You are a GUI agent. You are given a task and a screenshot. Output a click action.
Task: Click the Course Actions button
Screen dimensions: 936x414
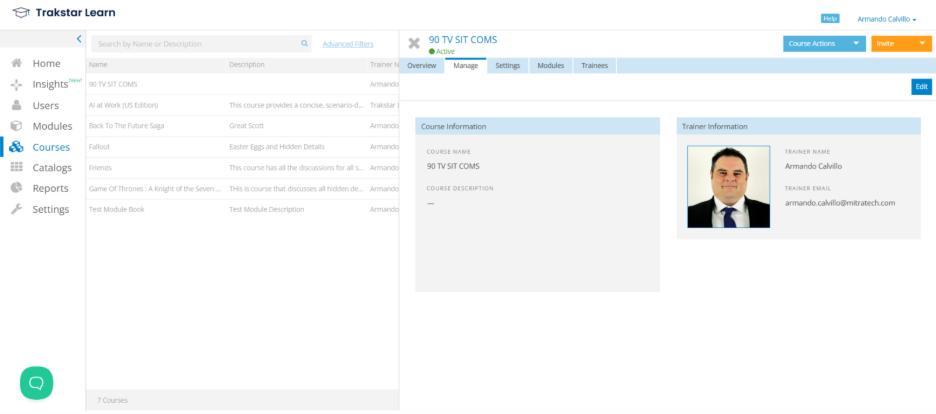(824, 44)
